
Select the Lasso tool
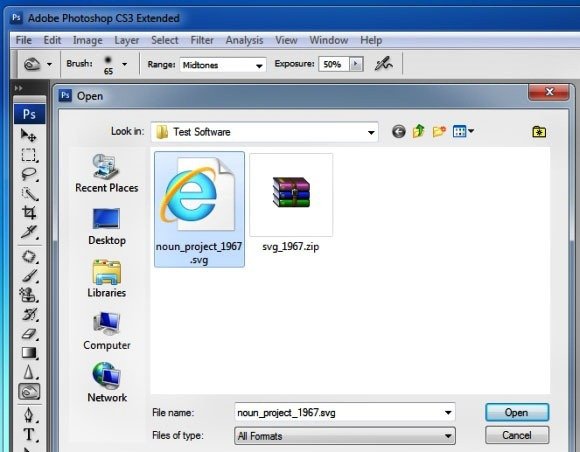[28, 174]
